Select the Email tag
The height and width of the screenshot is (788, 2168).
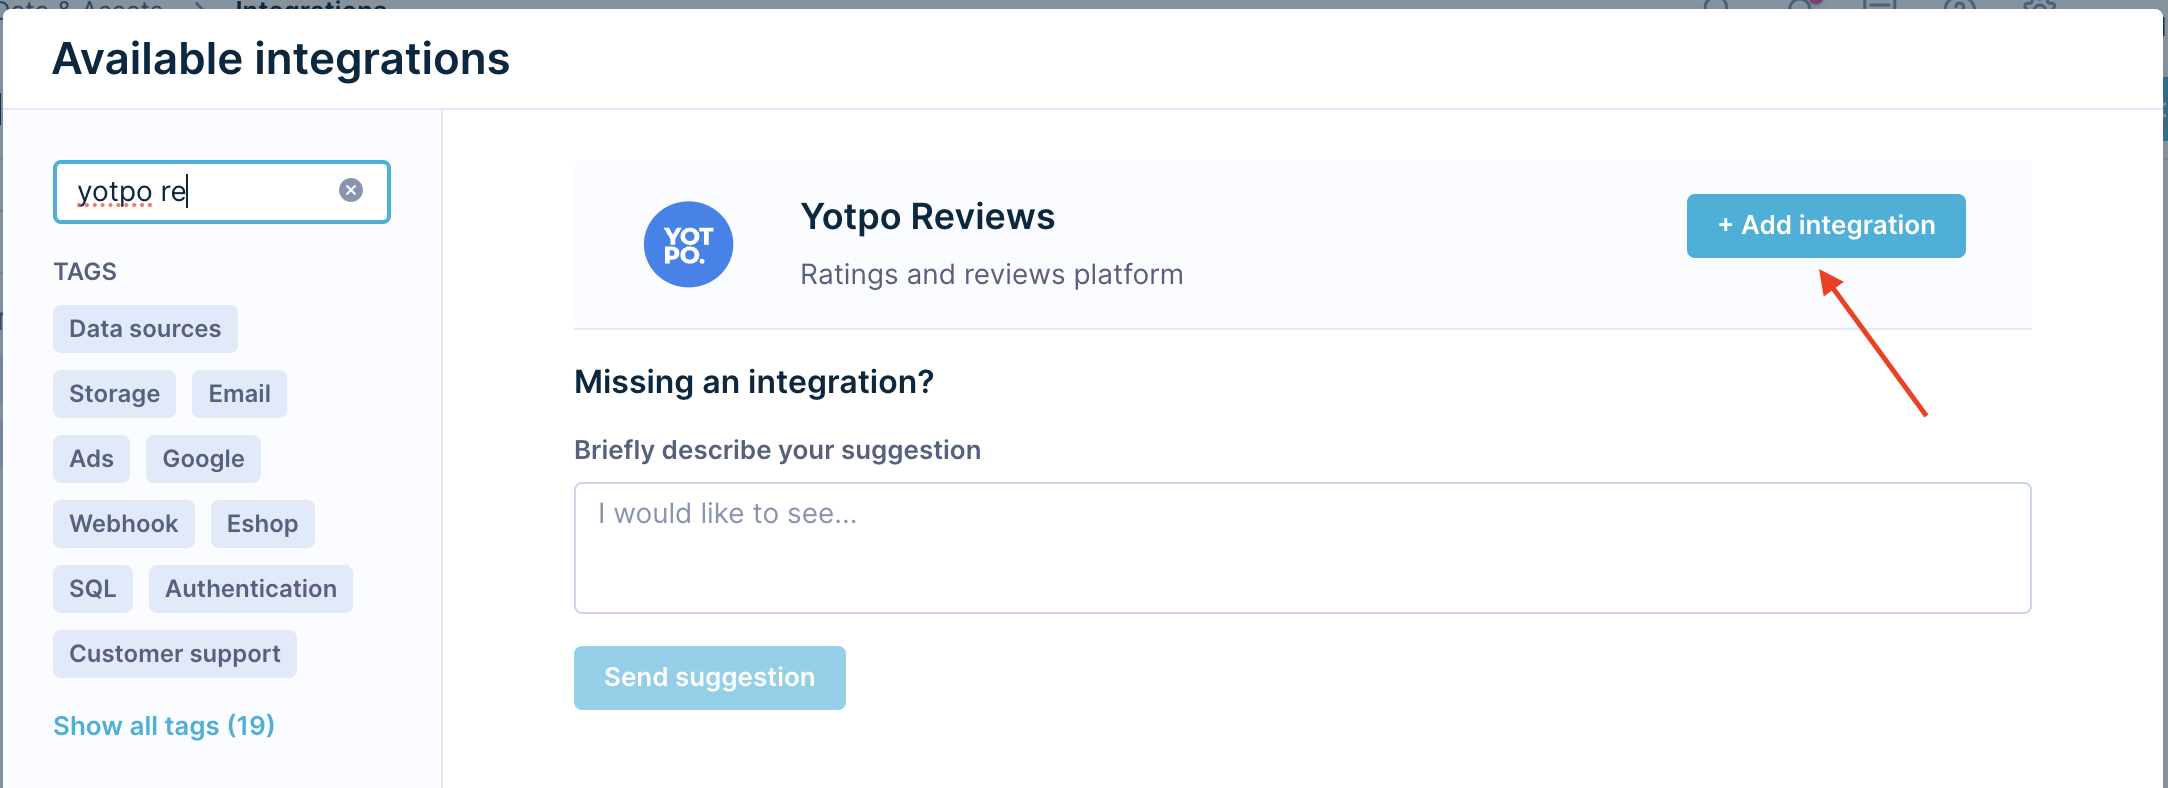239,394
